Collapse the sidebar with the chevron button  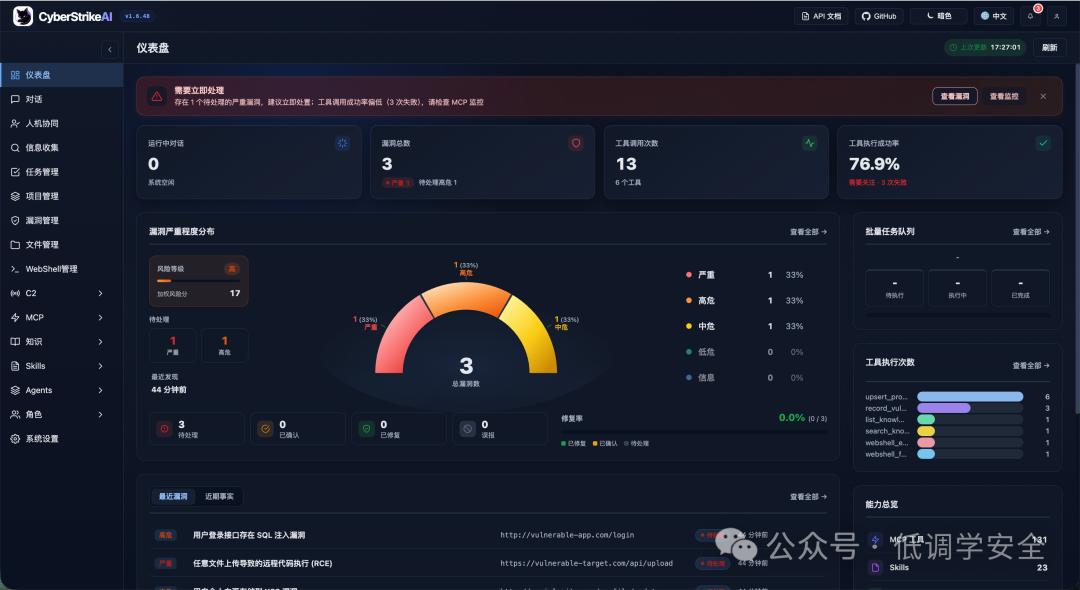pos(110,49)
